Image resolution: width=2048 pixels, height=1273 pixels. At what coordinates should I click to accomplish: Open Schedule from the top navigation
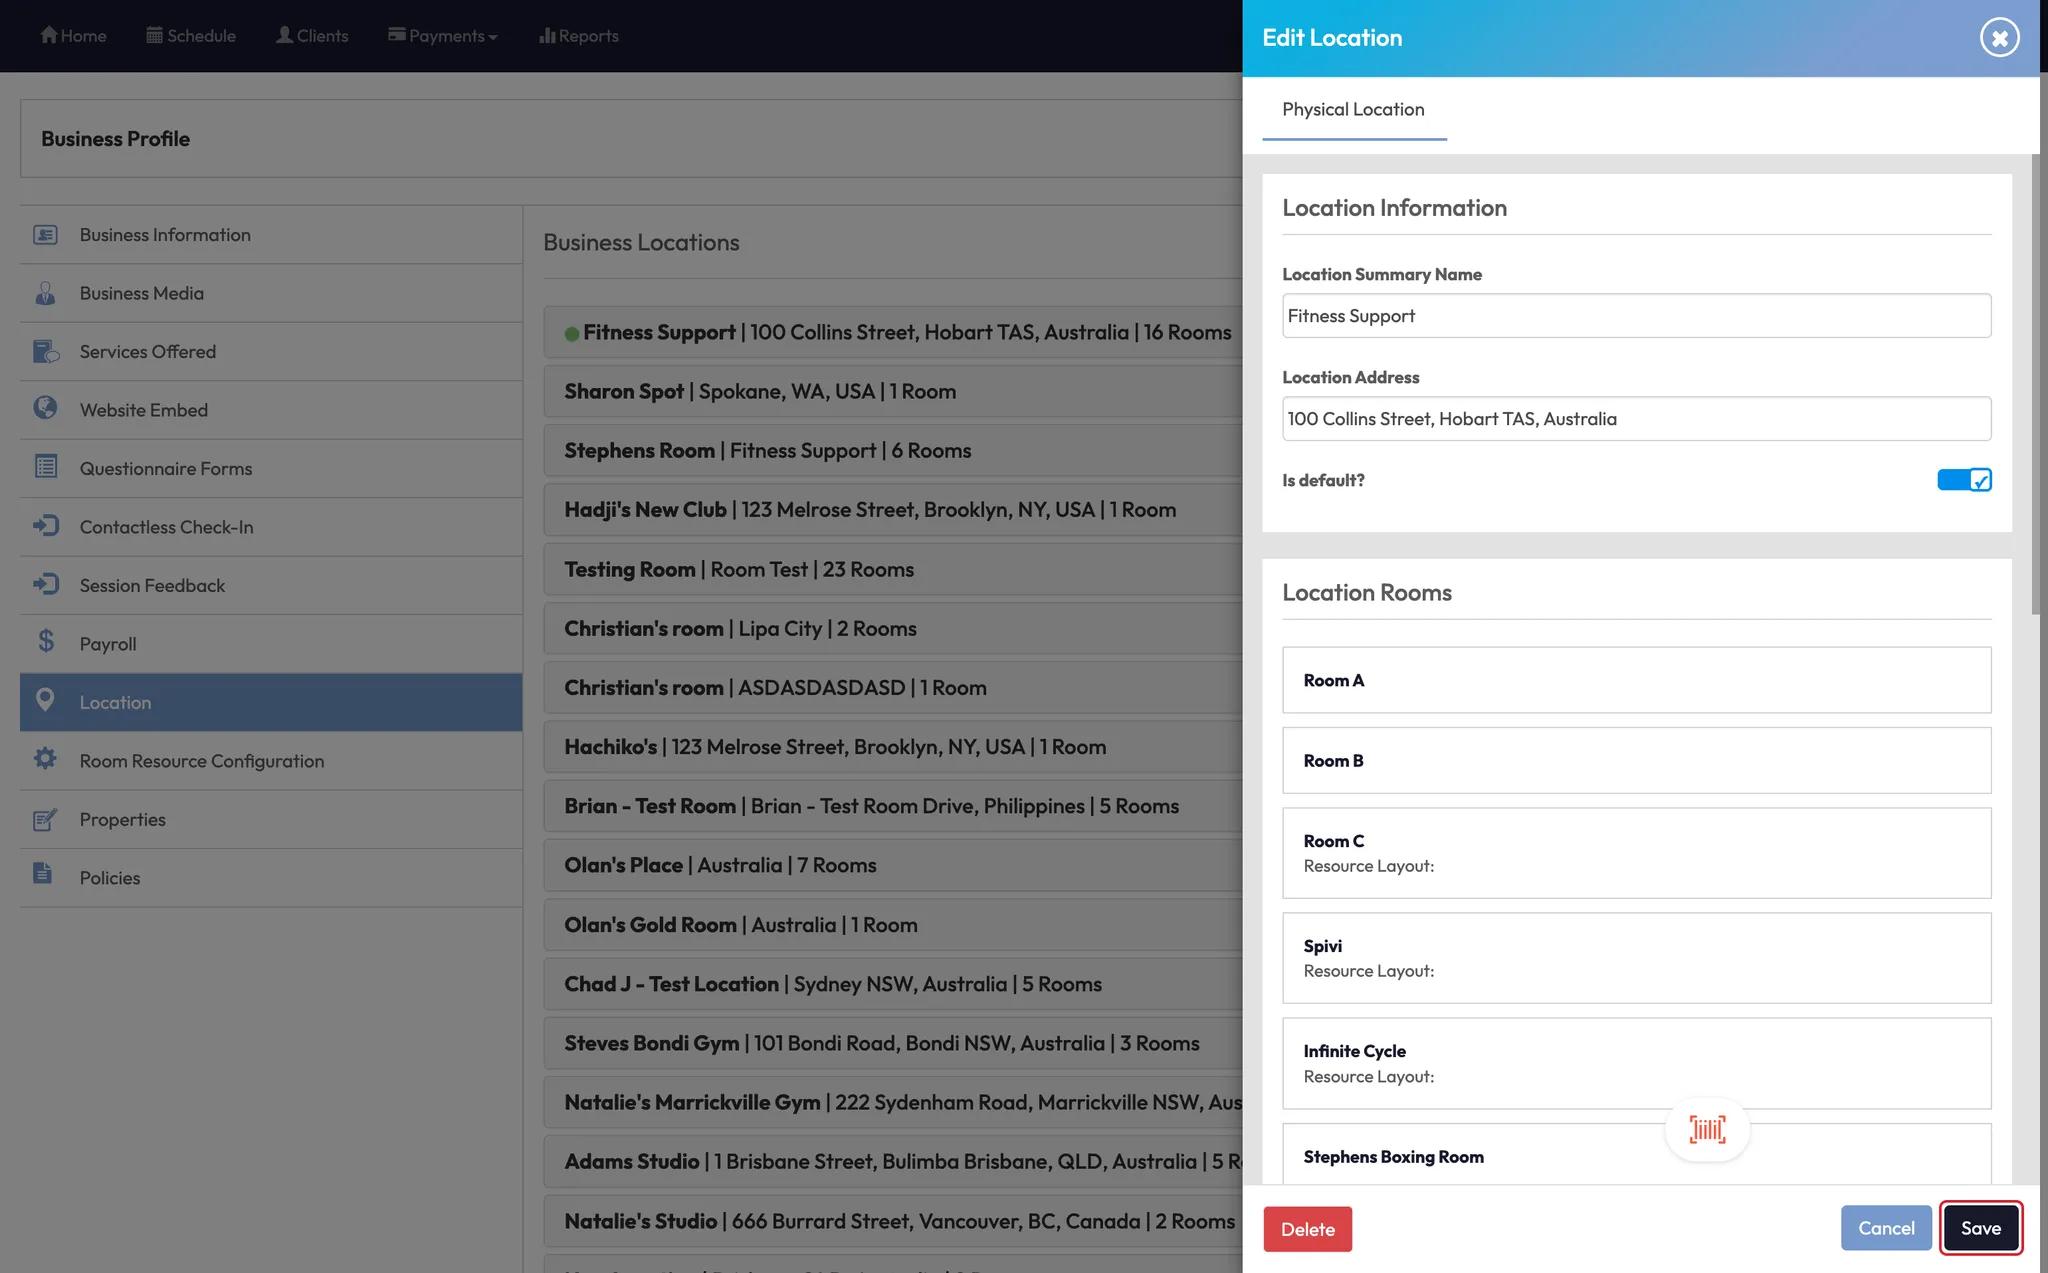pos(191,36)
